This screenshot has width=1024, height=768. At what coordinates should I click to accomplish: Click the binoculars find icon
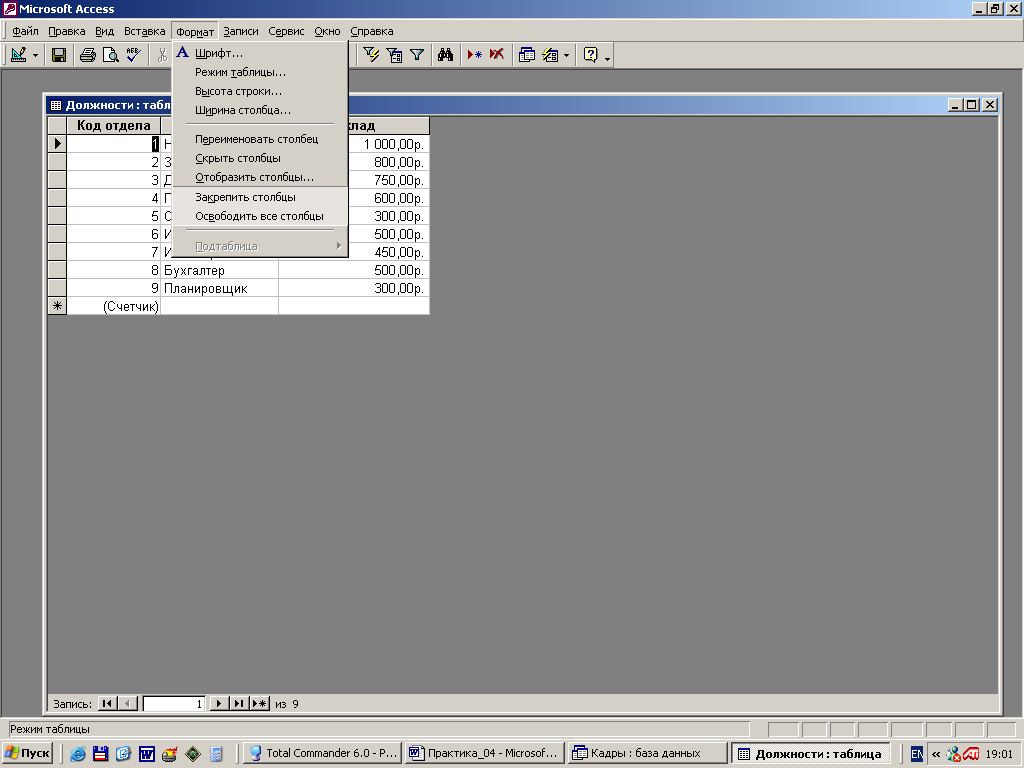pyautogui.click(x=445, y=55)
